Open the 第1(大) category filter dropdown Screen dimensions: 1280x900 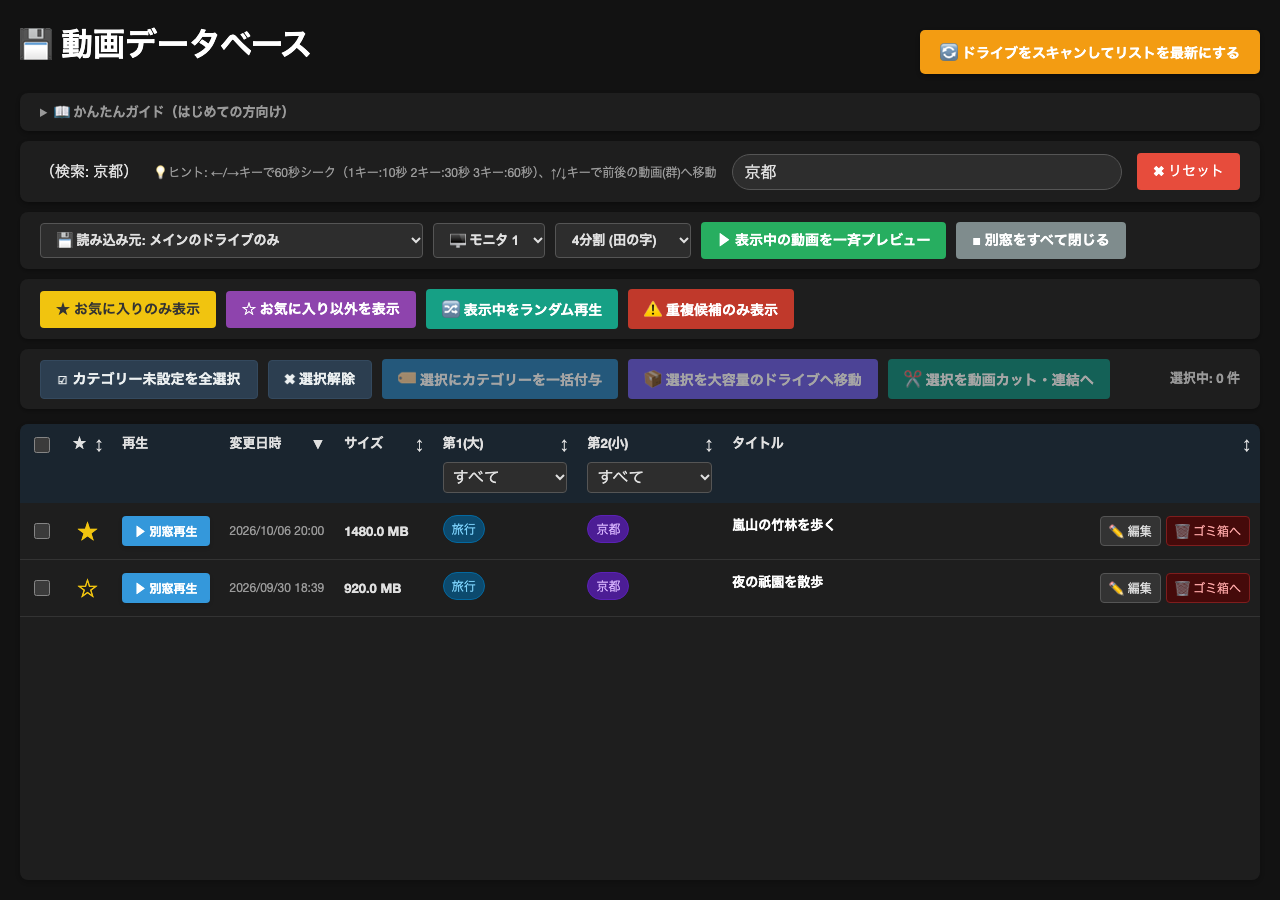[505, 477]
